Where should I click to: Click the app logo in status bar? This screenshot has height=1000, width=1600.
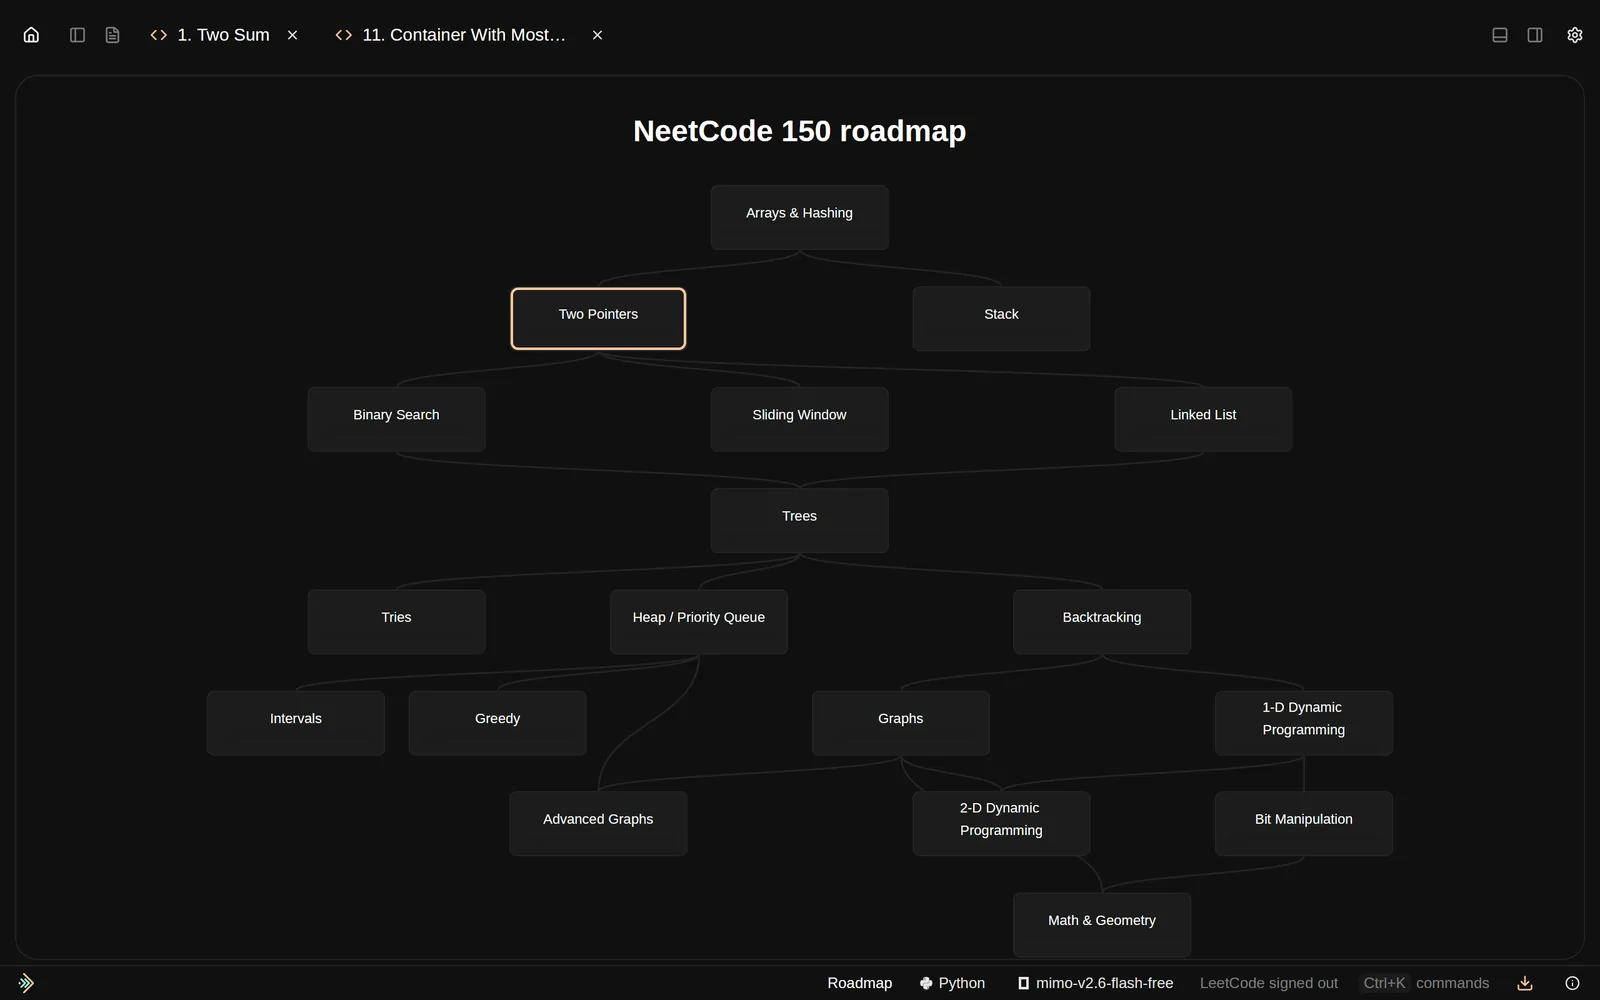[26, 983]
